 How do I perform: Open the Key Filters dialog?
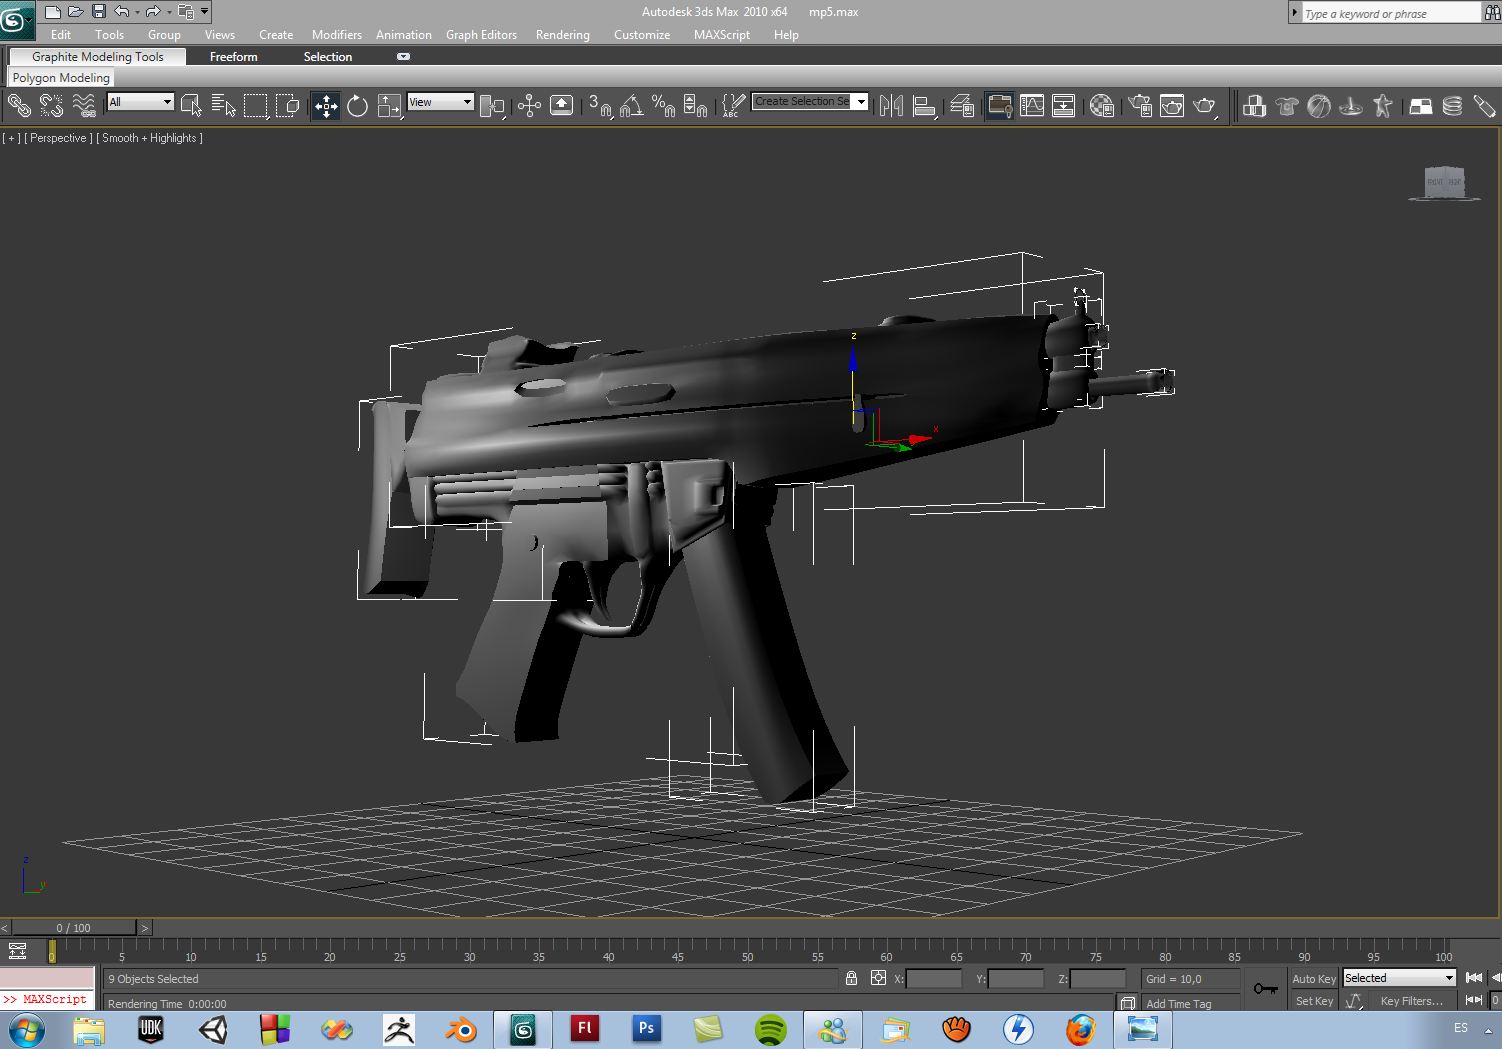click(1411, 1000)
